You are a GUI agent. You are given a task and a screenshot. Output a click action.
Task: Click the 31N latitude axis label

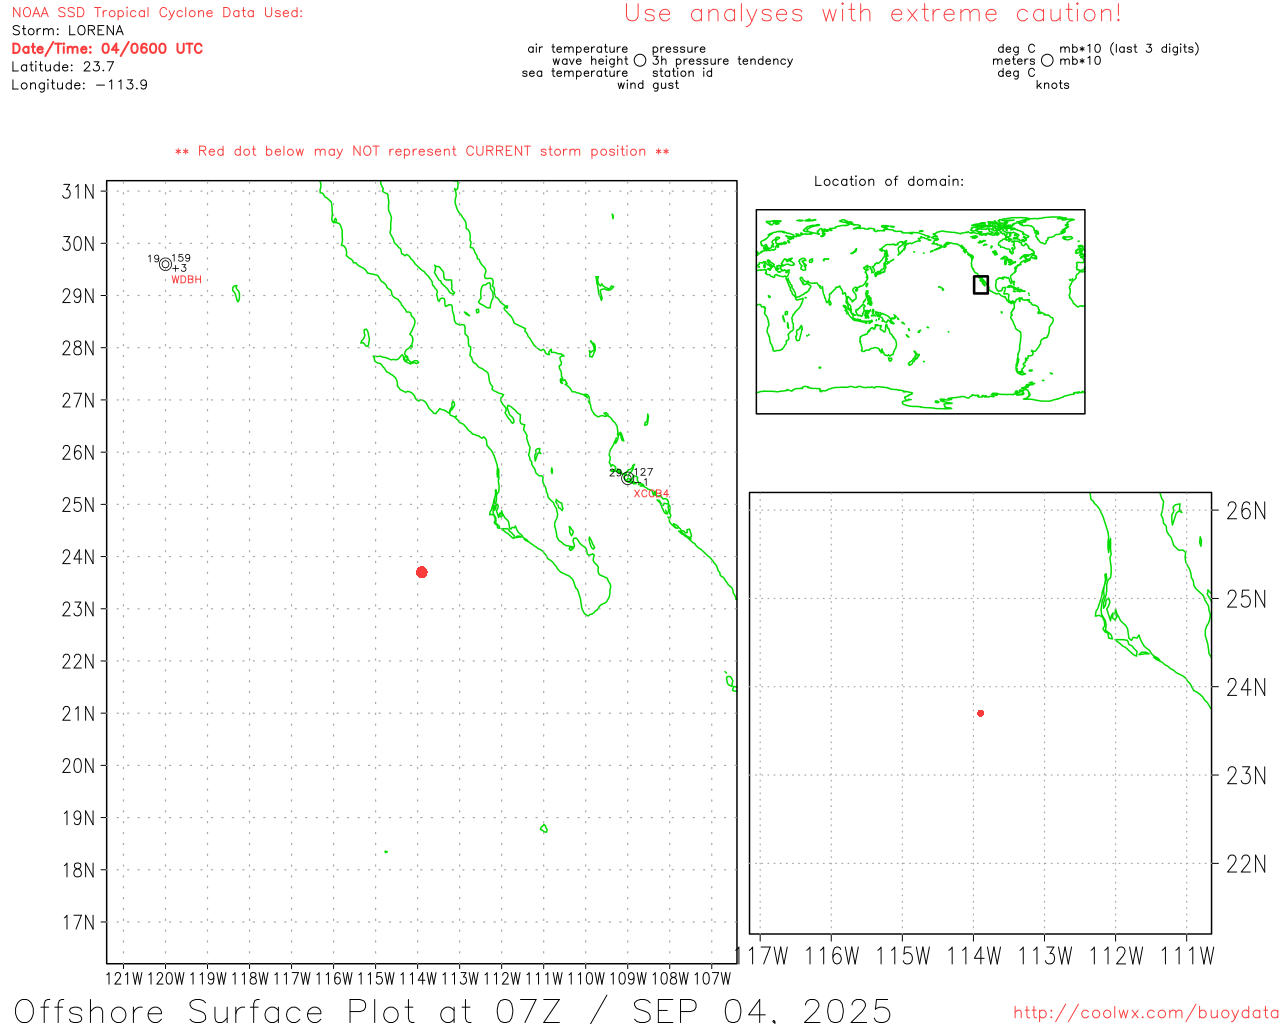[79, 191]
